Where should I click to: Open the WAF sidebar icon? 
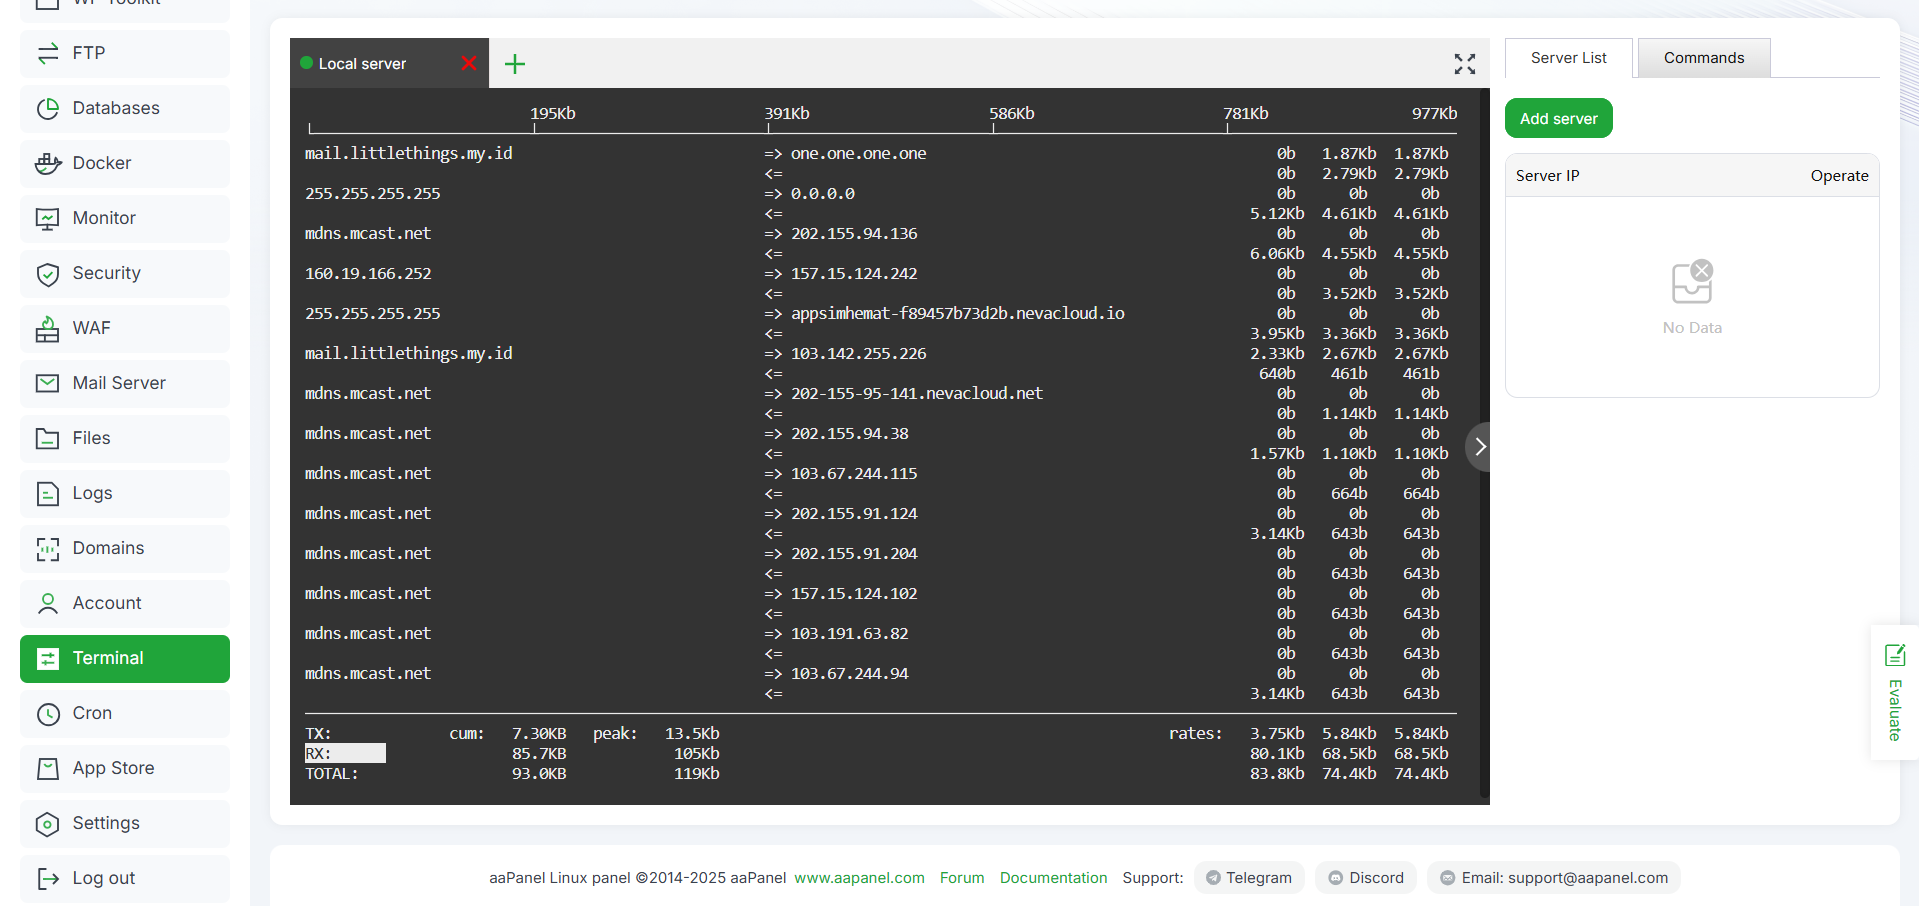pos(48,328)
